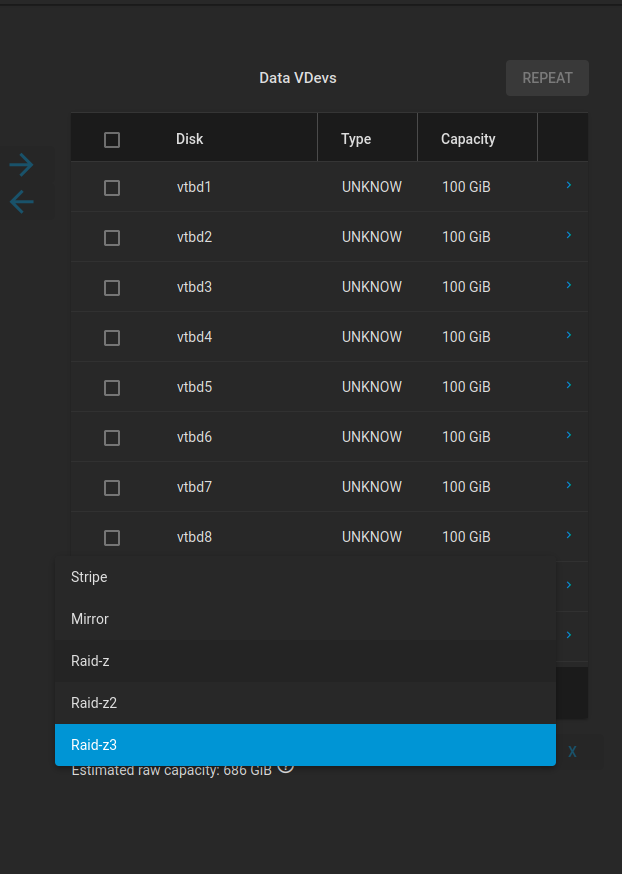Click the estimated raw capacity help icon
The image size is (622, 874).
tap(286, 767)
